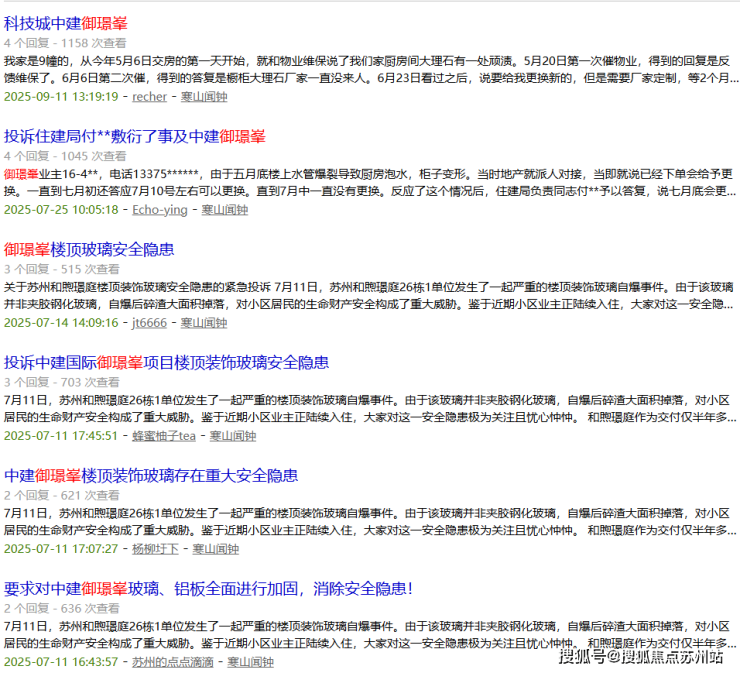Open 寒山闻钟 board link beside jt6666

[x=204, y=323]
